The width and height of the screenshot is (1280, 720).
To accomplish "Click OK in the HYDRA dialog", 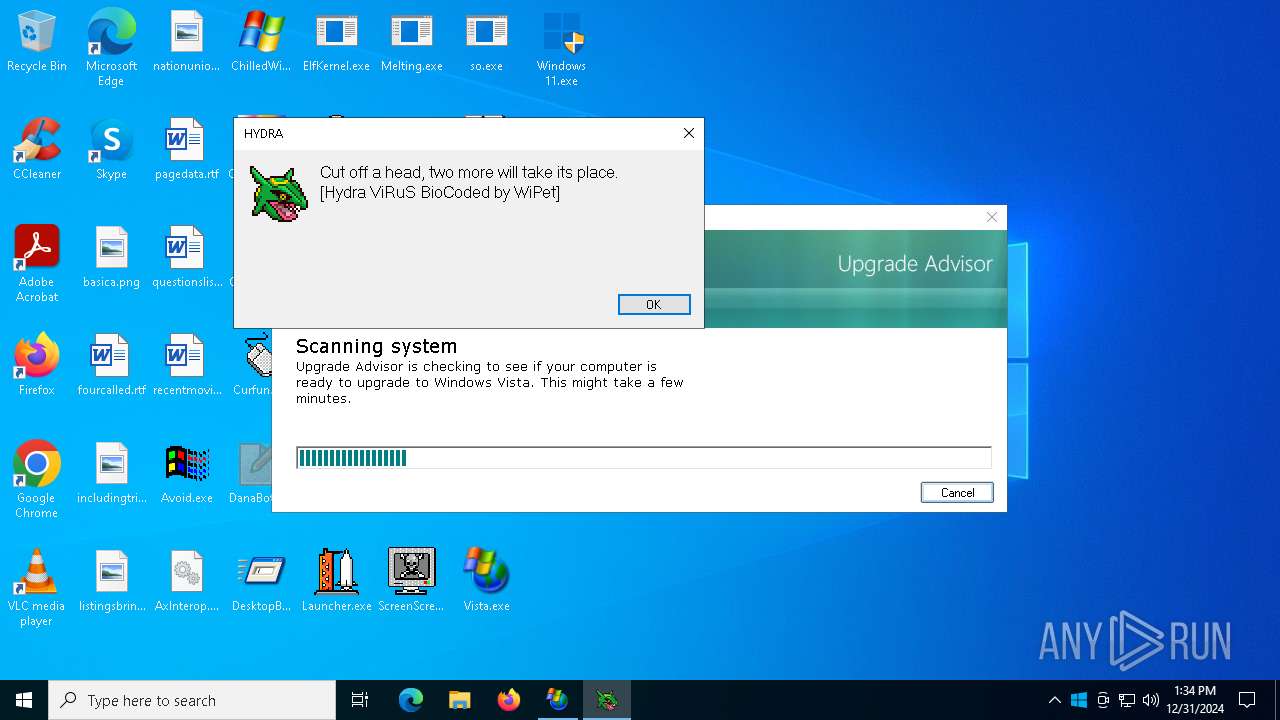I will (x=654, y=305).
